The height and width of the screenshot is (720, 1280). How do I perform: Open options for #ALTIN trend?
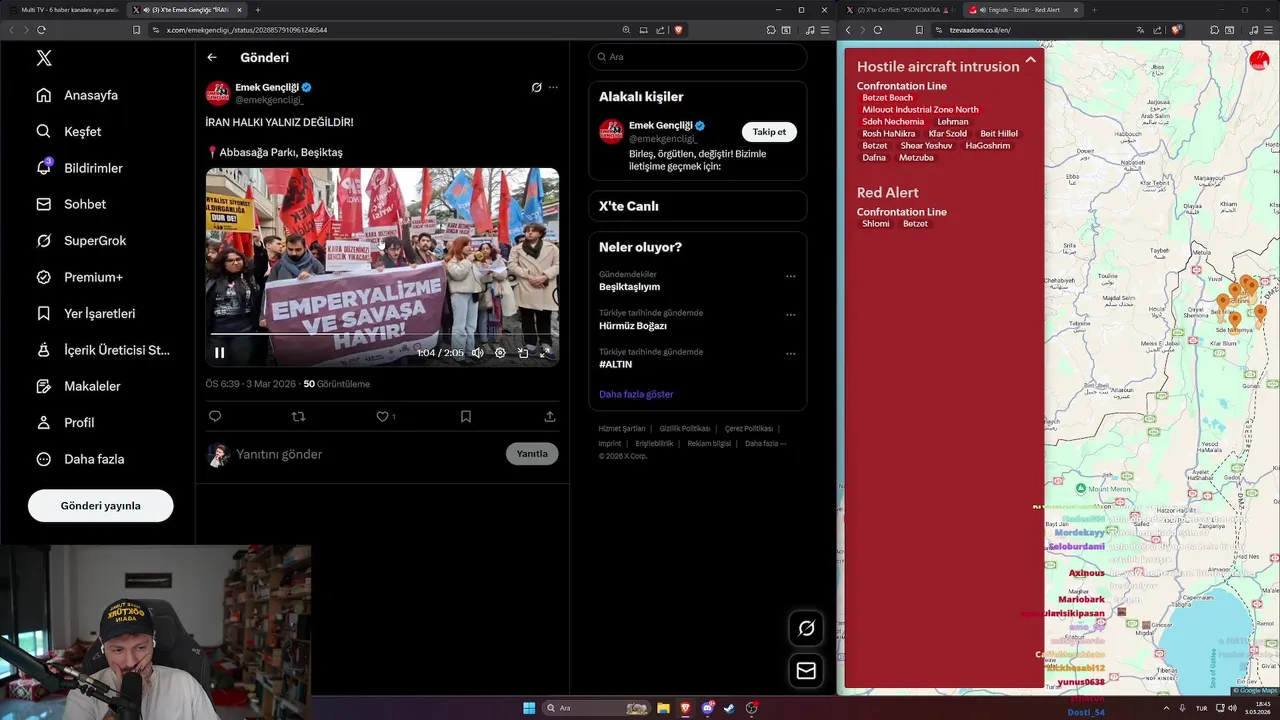[790, 354]
